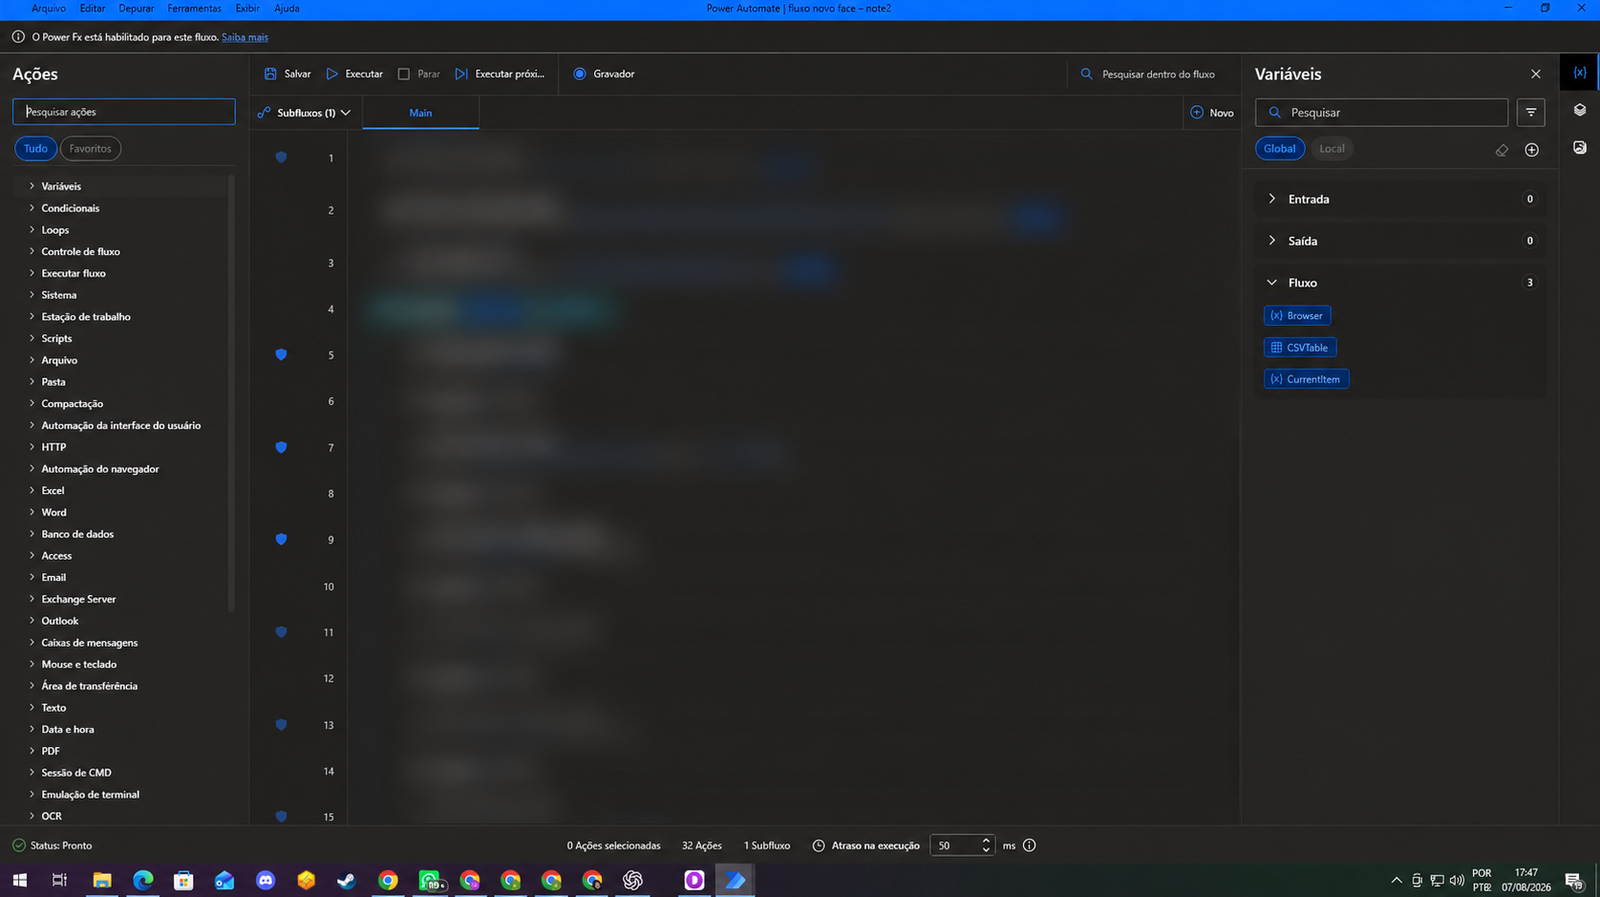Viewport: 1600px width, 897px height.
Task: Collapse the Fluxo variables section
Action: [x=1400, y=283]
